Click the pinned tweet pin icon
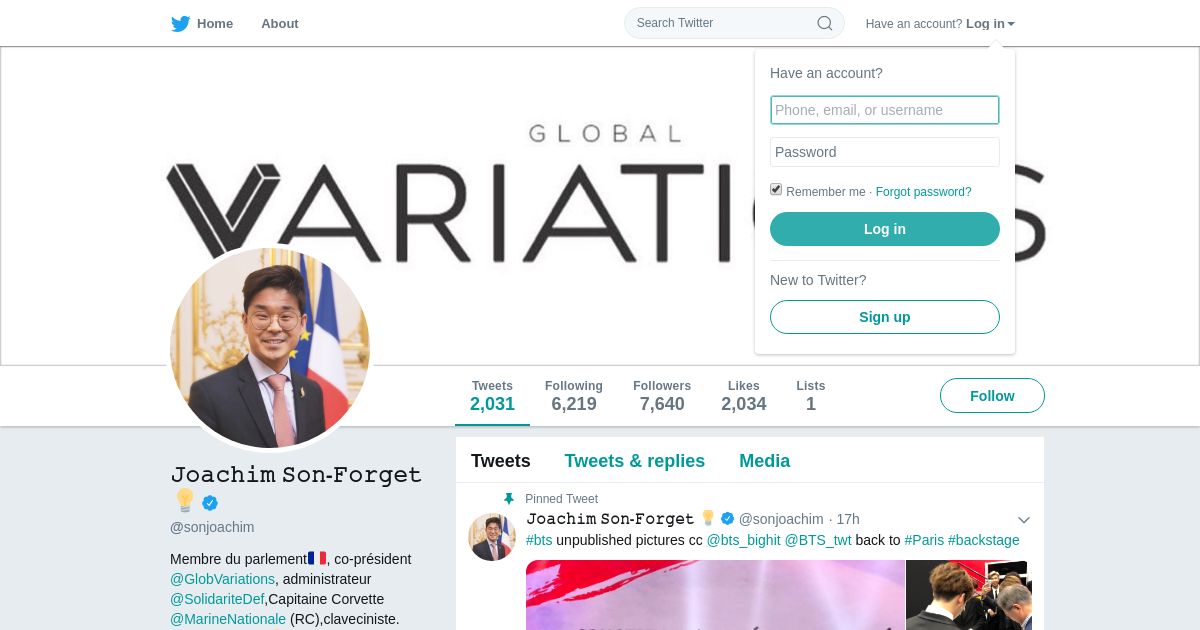Viewport: 1200px width, 630px height. point(509,499)
